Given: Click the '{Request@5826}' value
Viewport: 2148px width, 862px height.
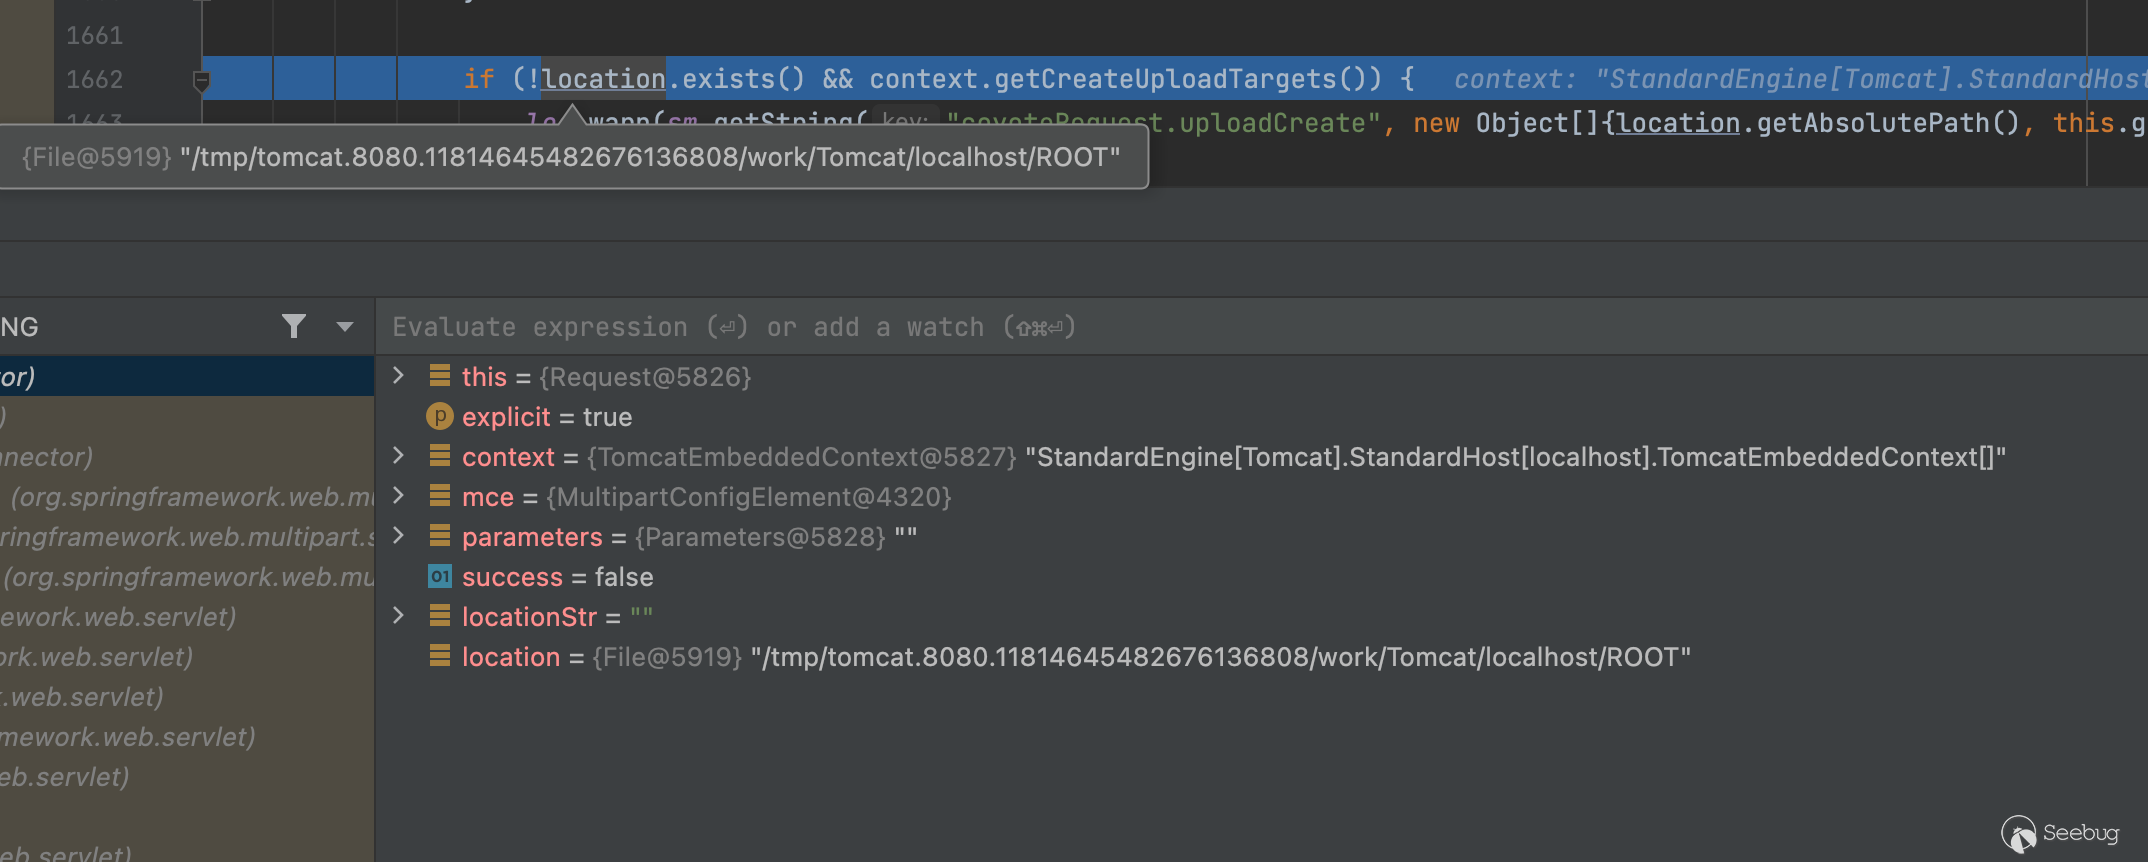Looking at the screenshot, I should (645, 377).
